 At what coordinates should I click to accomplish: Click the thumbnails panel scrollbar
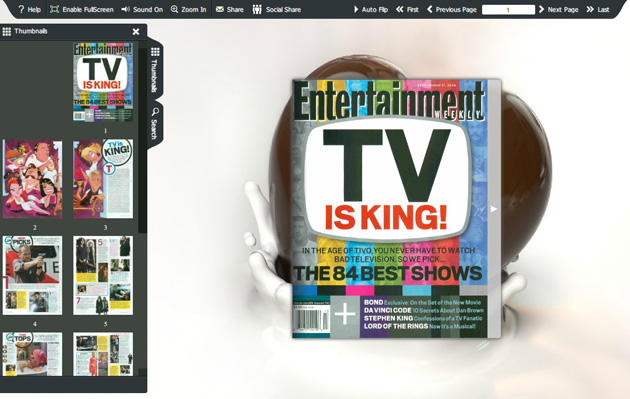point(142,141)
